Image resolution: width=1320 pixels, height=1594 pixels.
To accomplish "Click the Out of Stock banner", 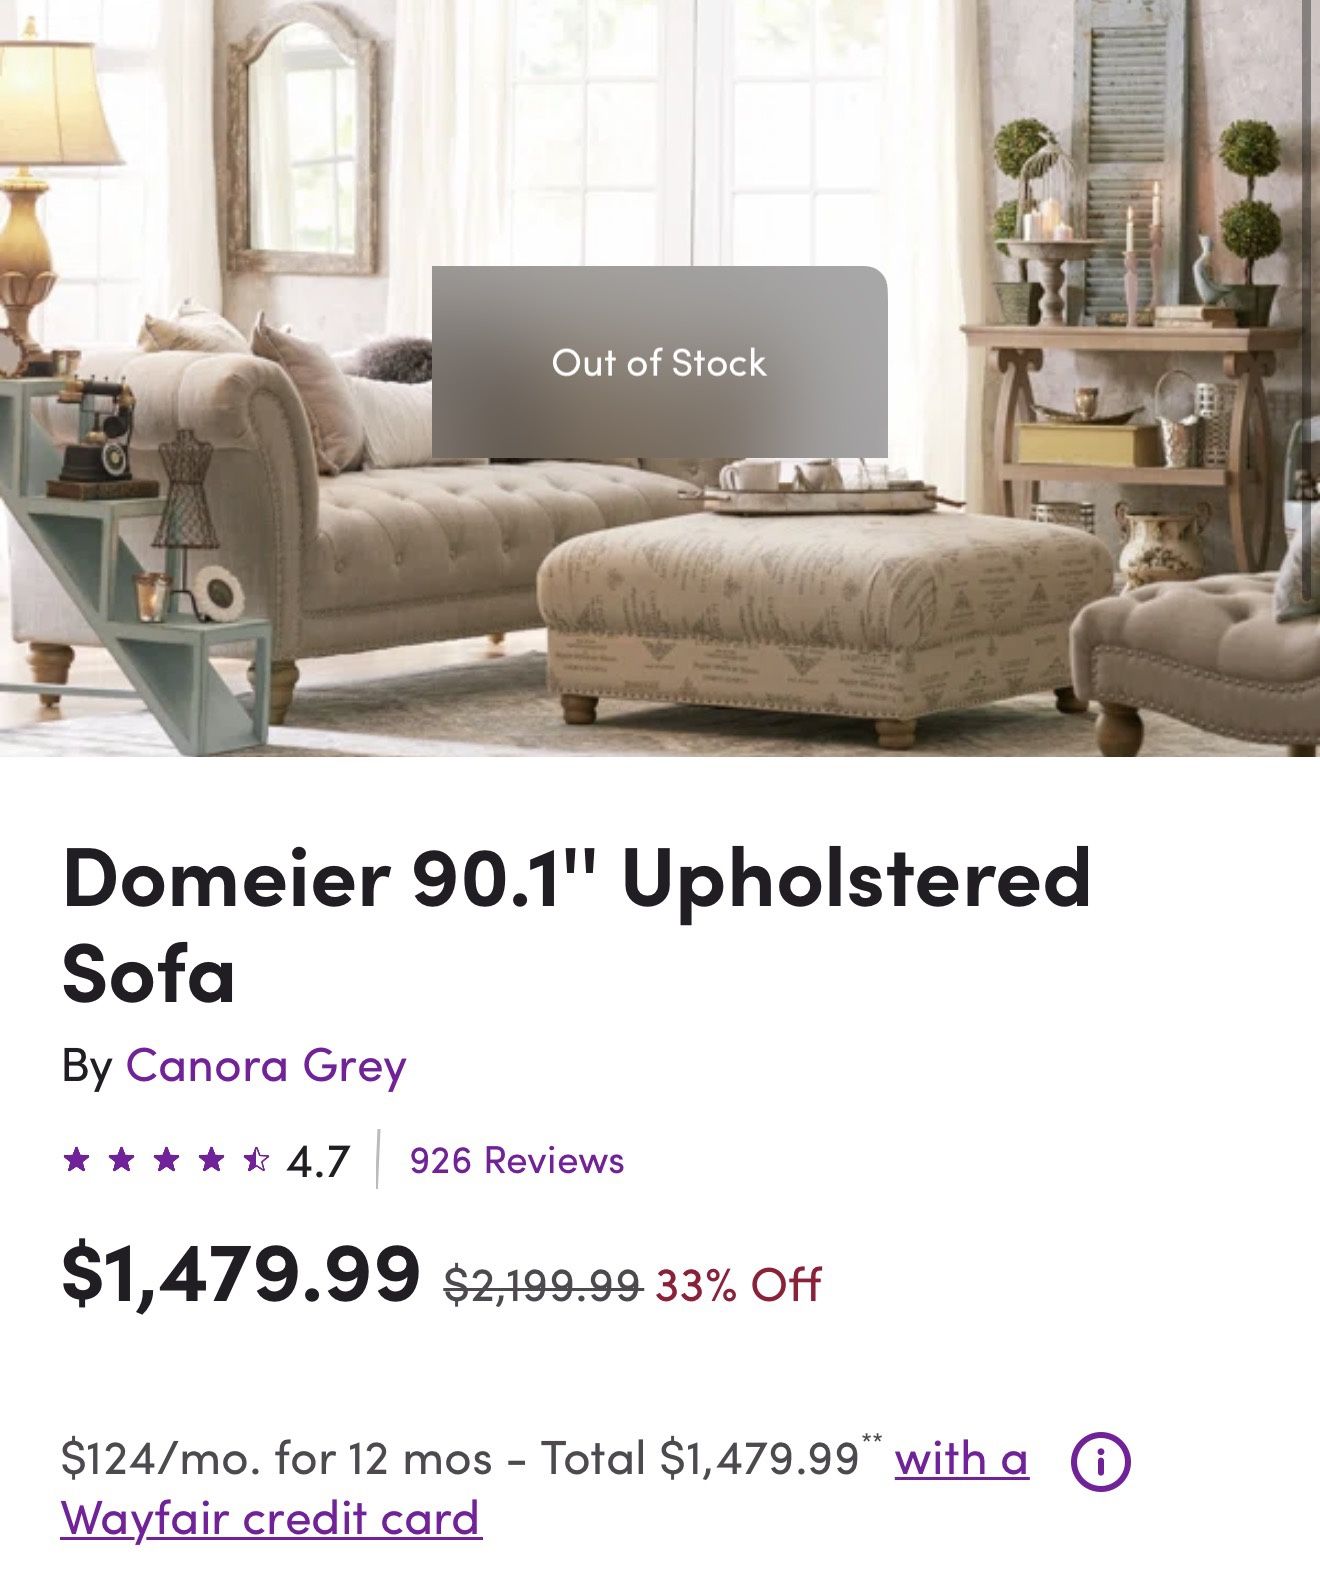I will click(x=658, y=365).
